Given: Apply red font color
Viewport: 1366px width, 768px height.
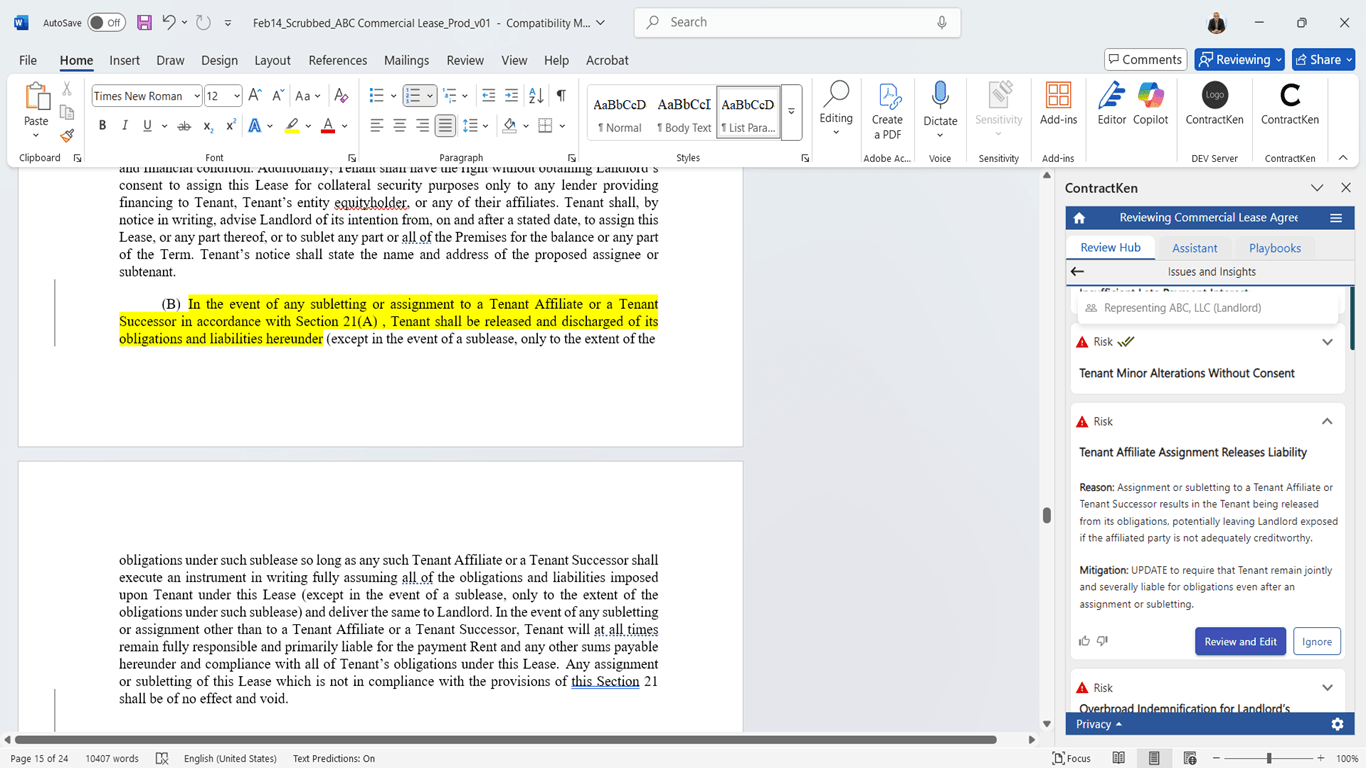Looking at the screenshot, I should click(x=327, y=126).
